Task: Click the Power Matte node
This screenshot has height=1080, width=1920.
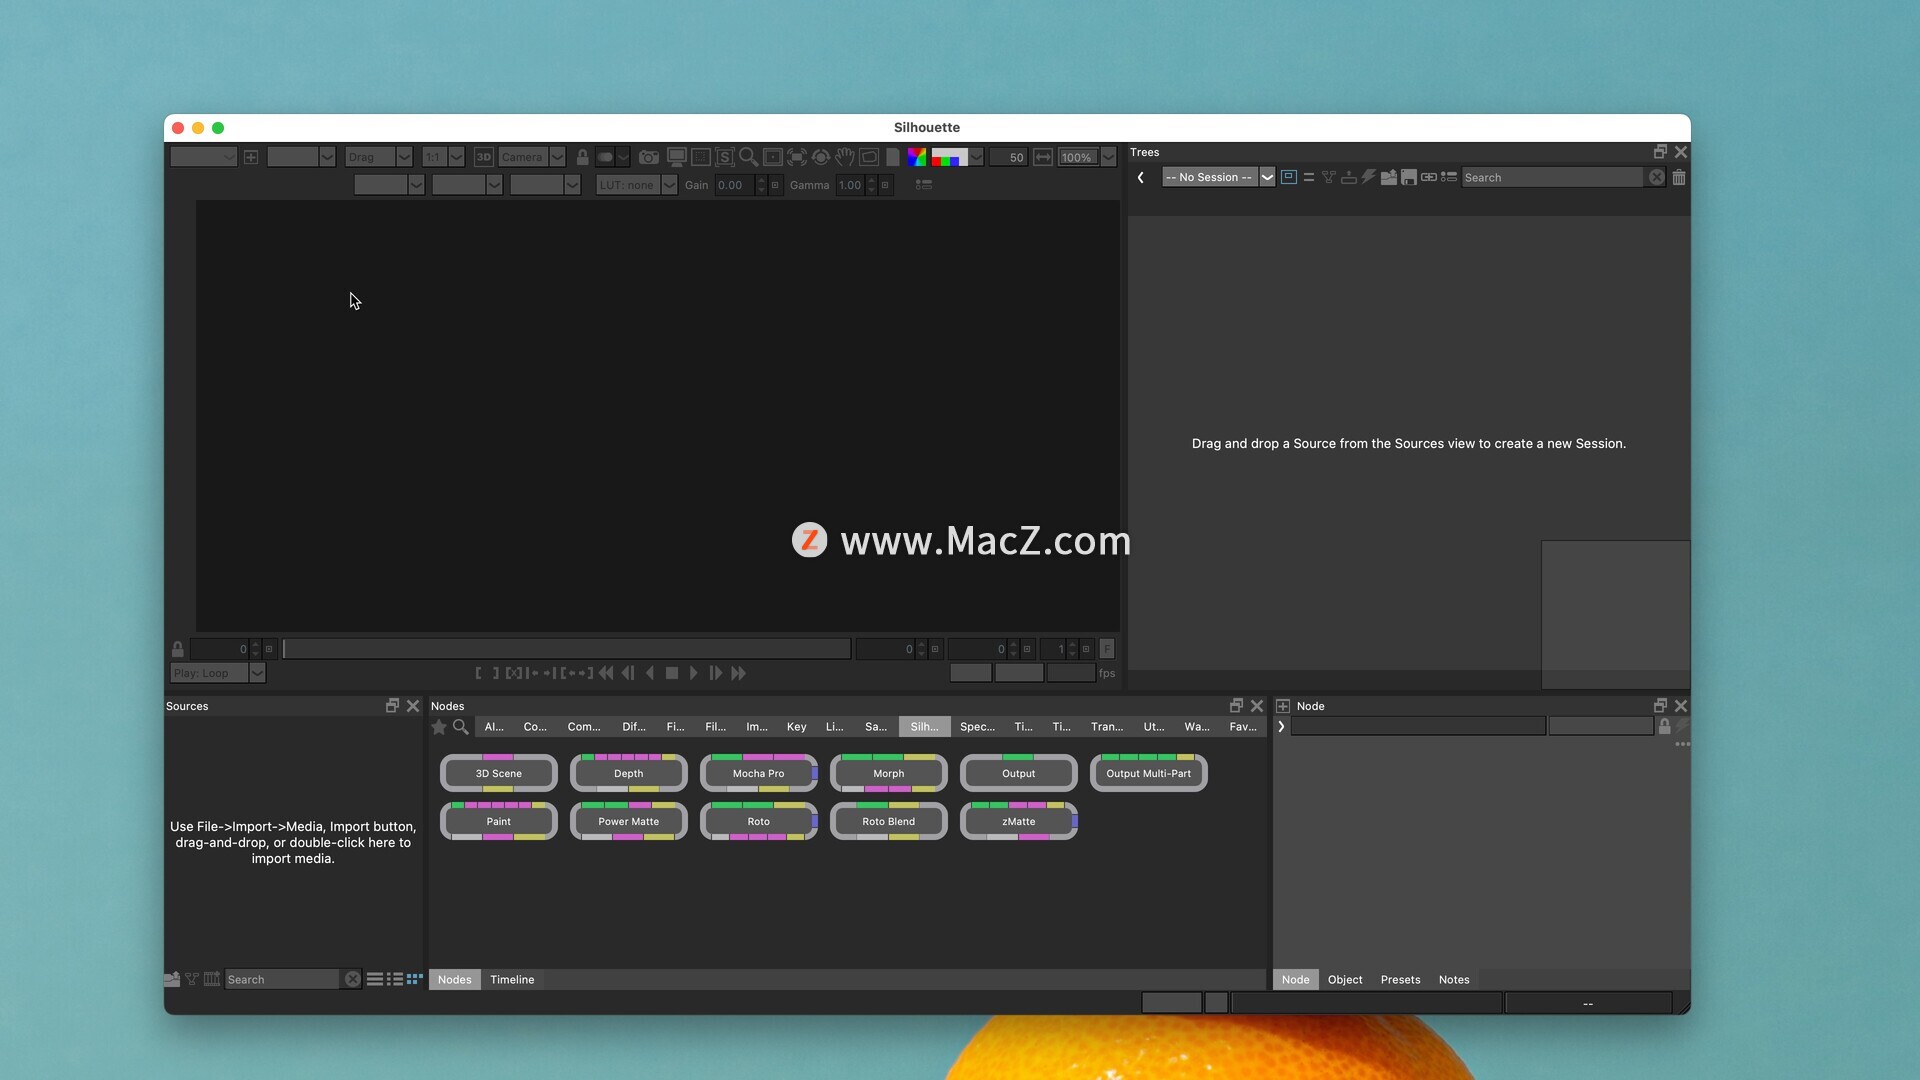Action: tap(628, 821)
